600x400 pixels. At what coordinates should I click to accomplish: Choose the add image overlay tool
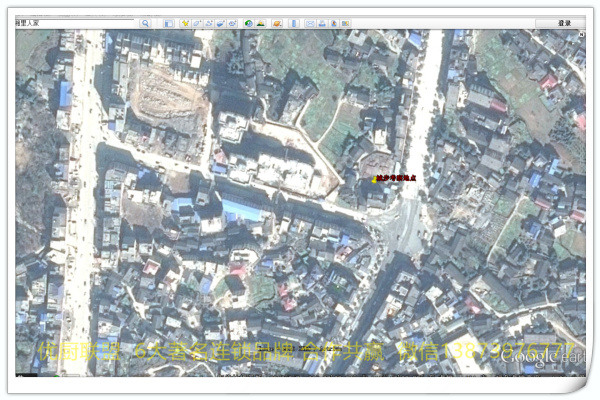[221, 23]
